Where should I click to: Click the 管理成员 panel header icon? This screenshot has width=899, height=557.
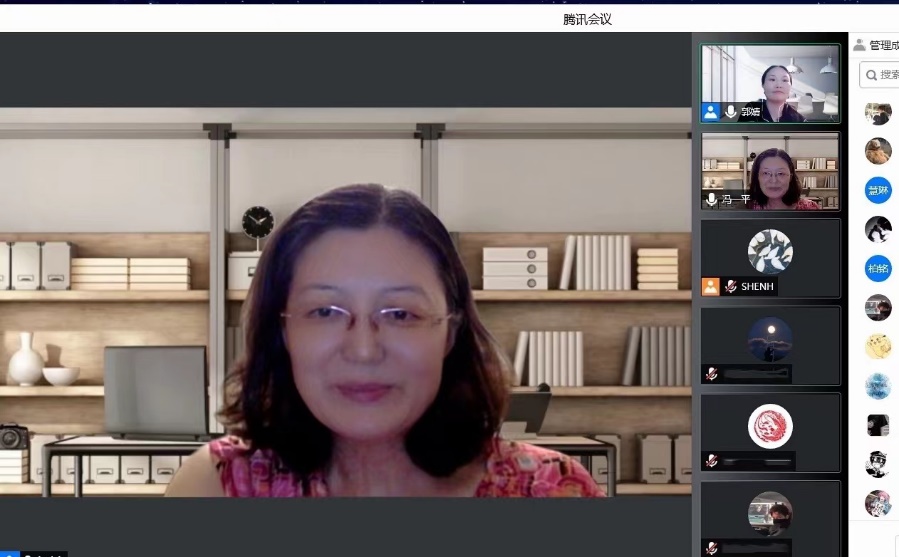coord(859,45)
